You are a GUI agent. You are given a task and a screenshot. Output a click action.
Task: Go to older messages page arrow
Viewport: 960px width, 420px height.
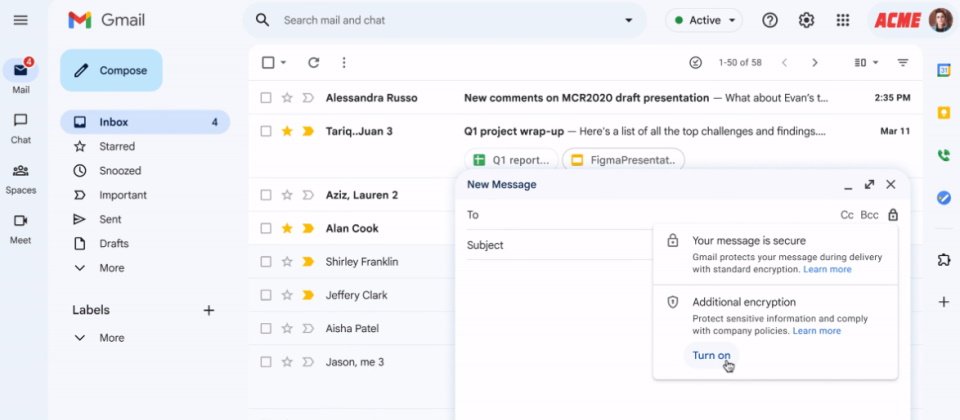pyautogui.click(x=814, y=62)
